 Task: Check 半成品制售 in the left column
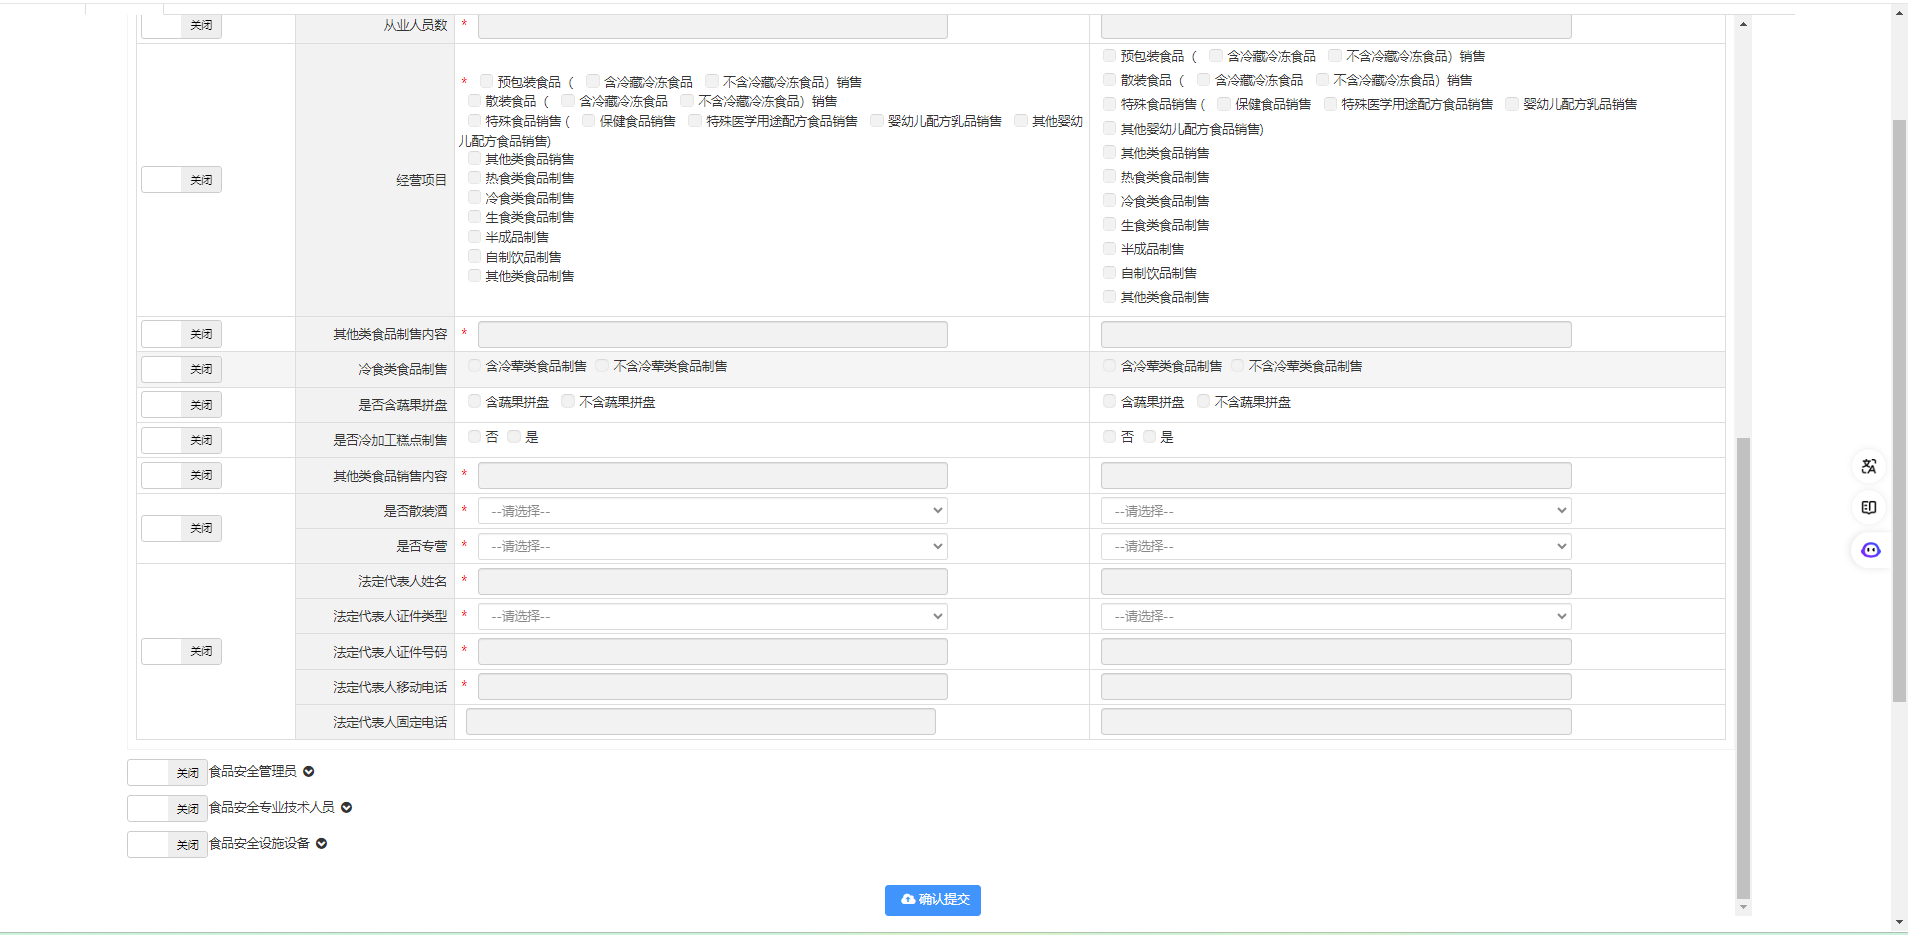475,237
